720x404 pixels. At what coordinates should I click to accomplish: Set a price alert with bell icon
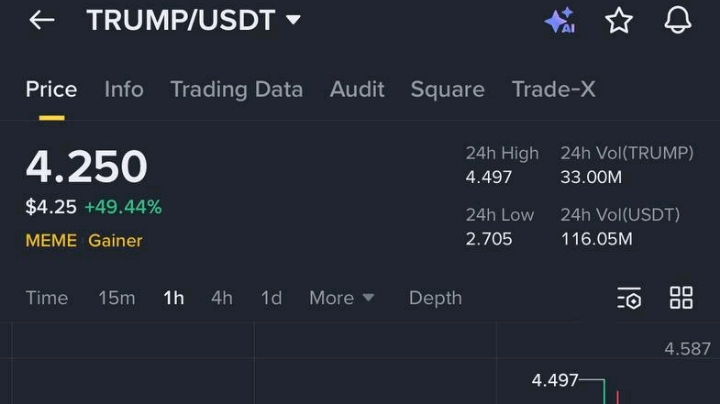coord(678,20)
